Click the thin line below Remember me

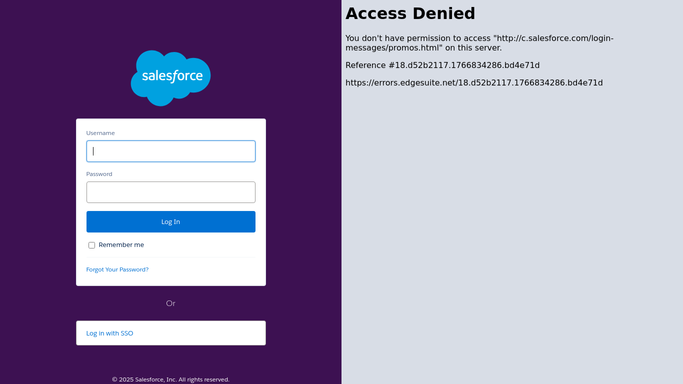tap(171, 257)
